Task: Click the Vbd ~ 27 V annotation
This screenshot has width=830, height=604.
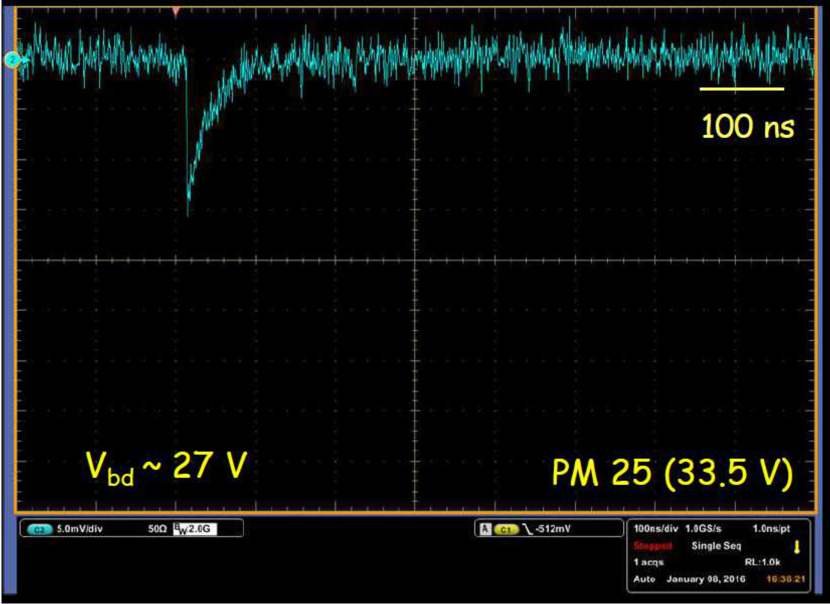Action: pyautogui.click(x=166, y=467)
